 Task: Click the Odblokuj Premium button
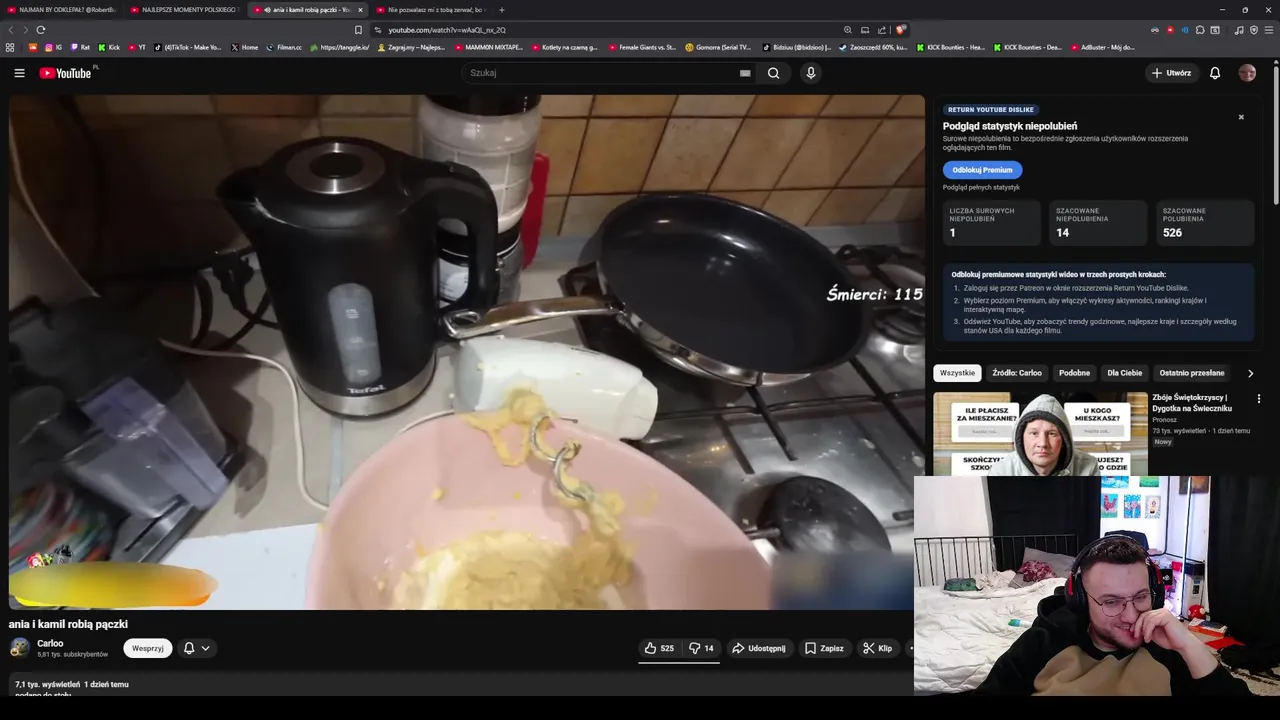(982, 170)
